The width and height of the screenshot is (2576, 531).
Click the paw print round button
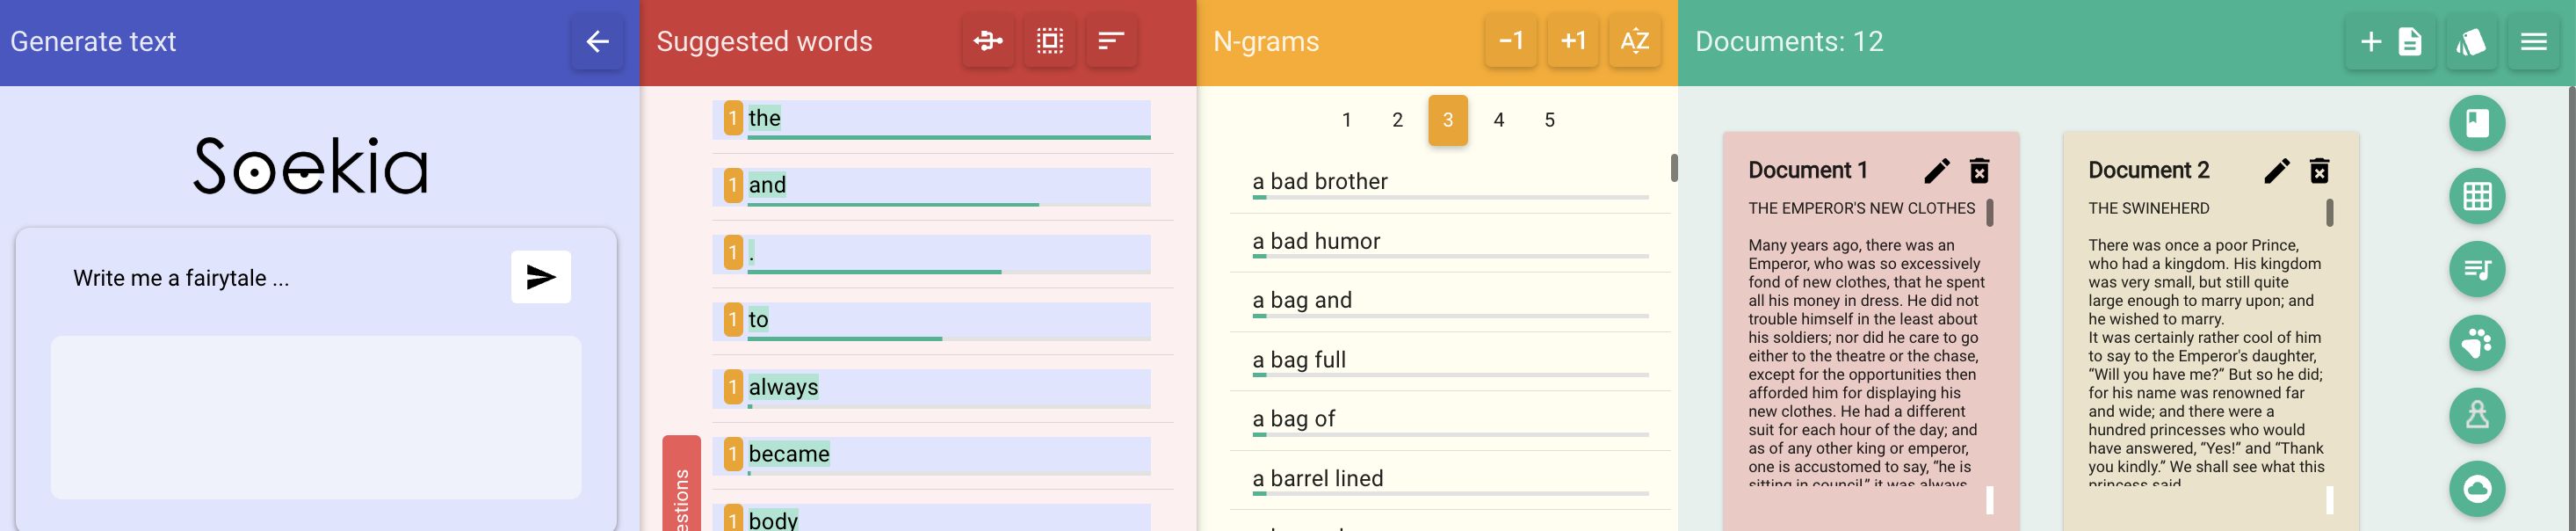[2477, 343]
